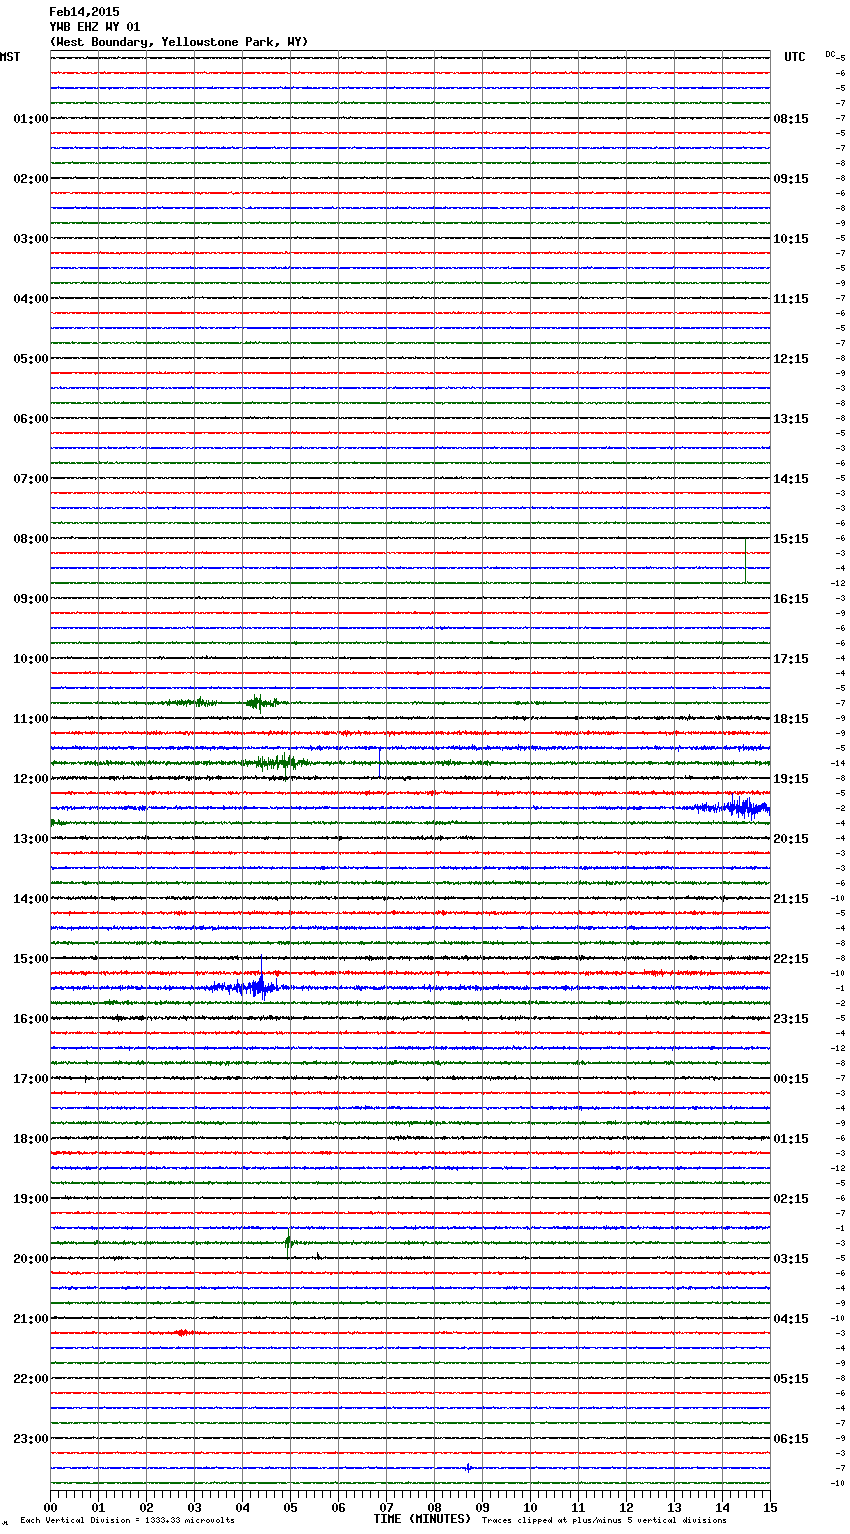Click the 00:15 UTC time label
The height and width of the screenshot is (1534, 850).
pyautogui.click(x=791, y=1079)
